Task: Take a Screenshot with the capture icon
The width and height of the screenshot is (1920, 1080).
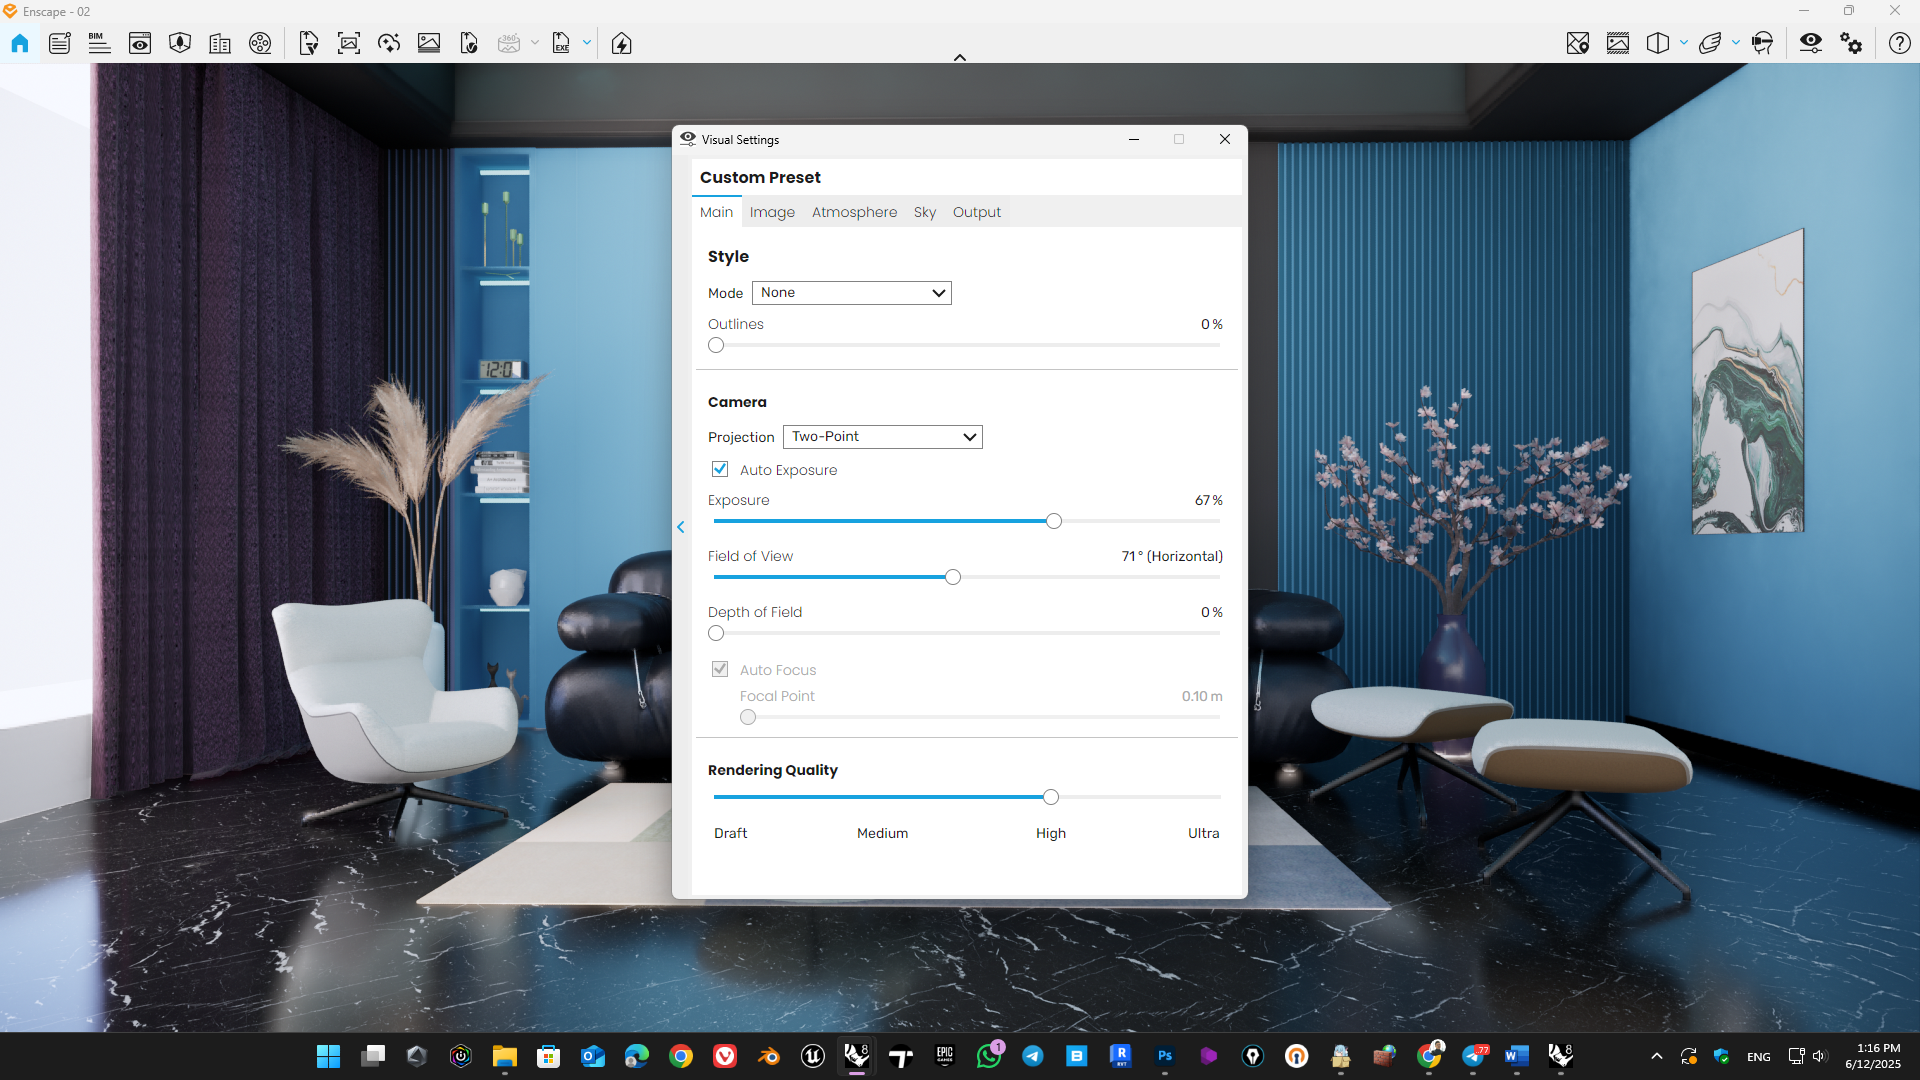Action: pos(349,43)
